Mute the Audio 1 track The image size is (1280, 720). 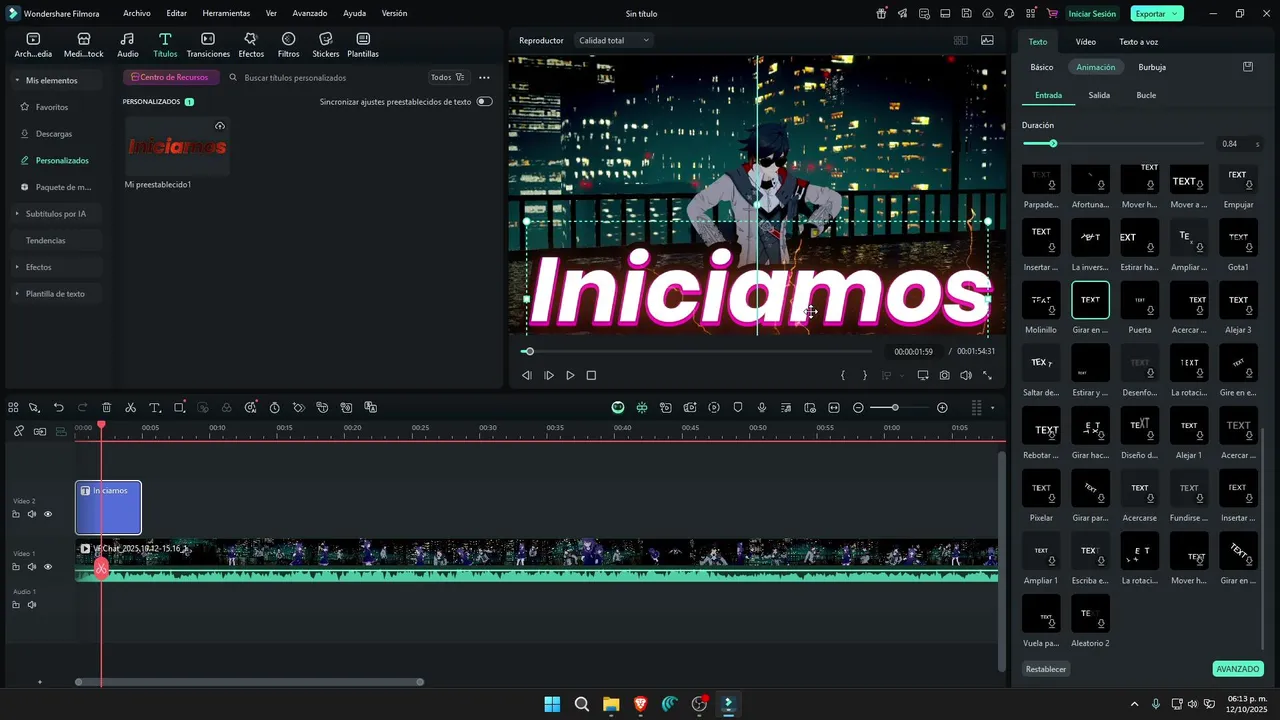click(x=32, y=605)
